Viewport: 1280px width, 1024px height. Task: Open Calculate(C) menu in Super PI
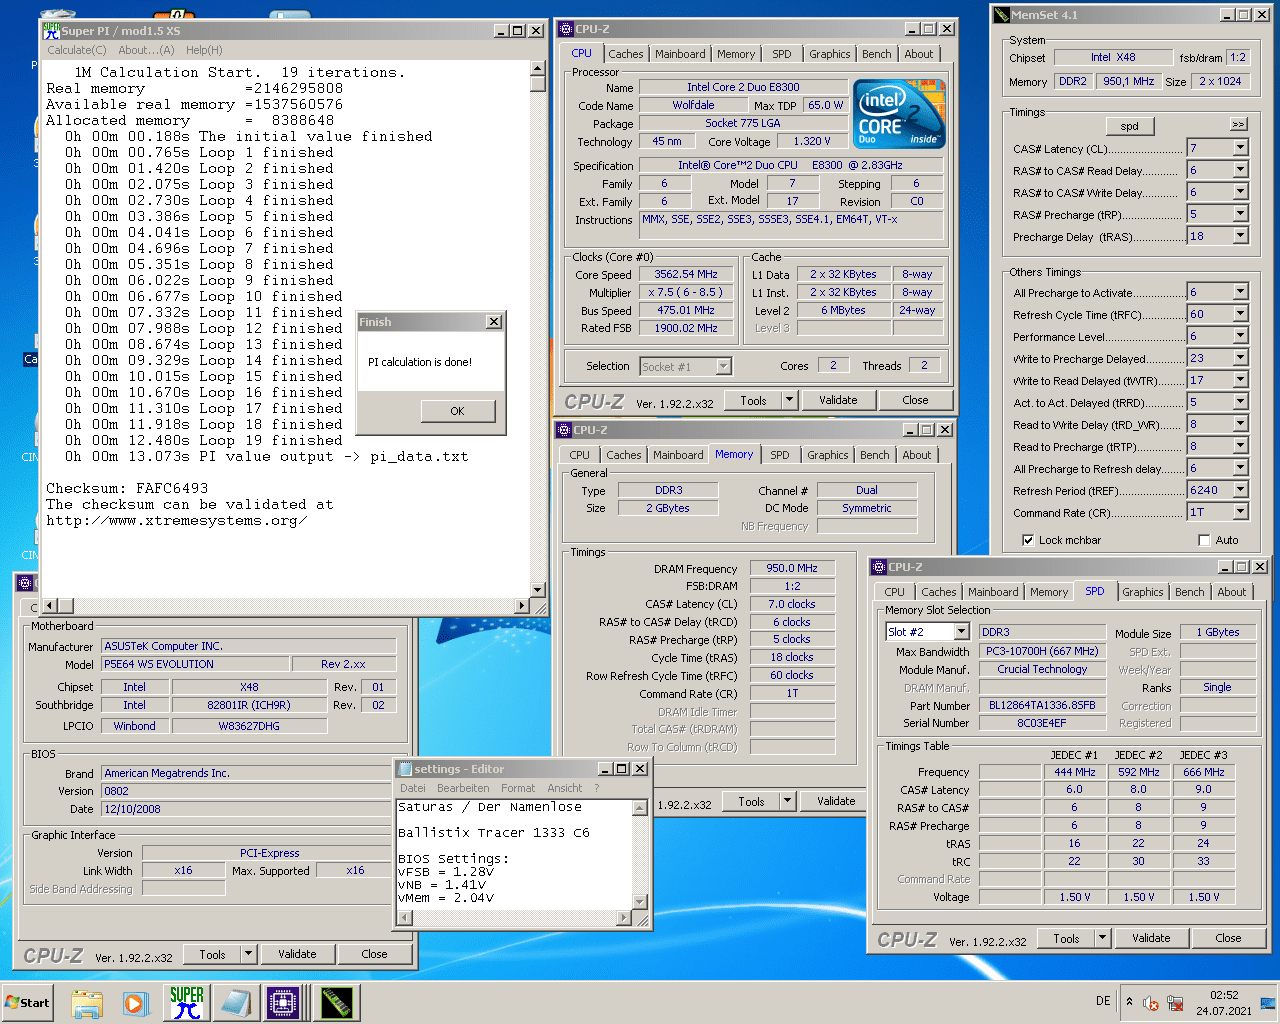click(x=77, y=50)
